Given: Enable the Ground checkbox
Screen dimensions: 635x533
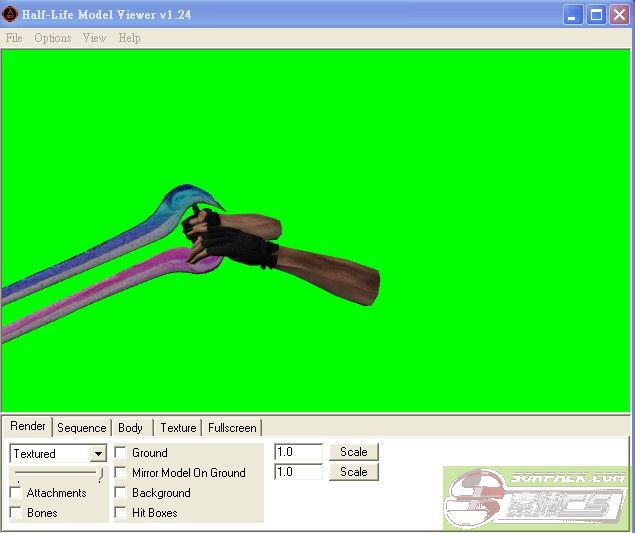Looking at the screenshot, I should 121,453.
